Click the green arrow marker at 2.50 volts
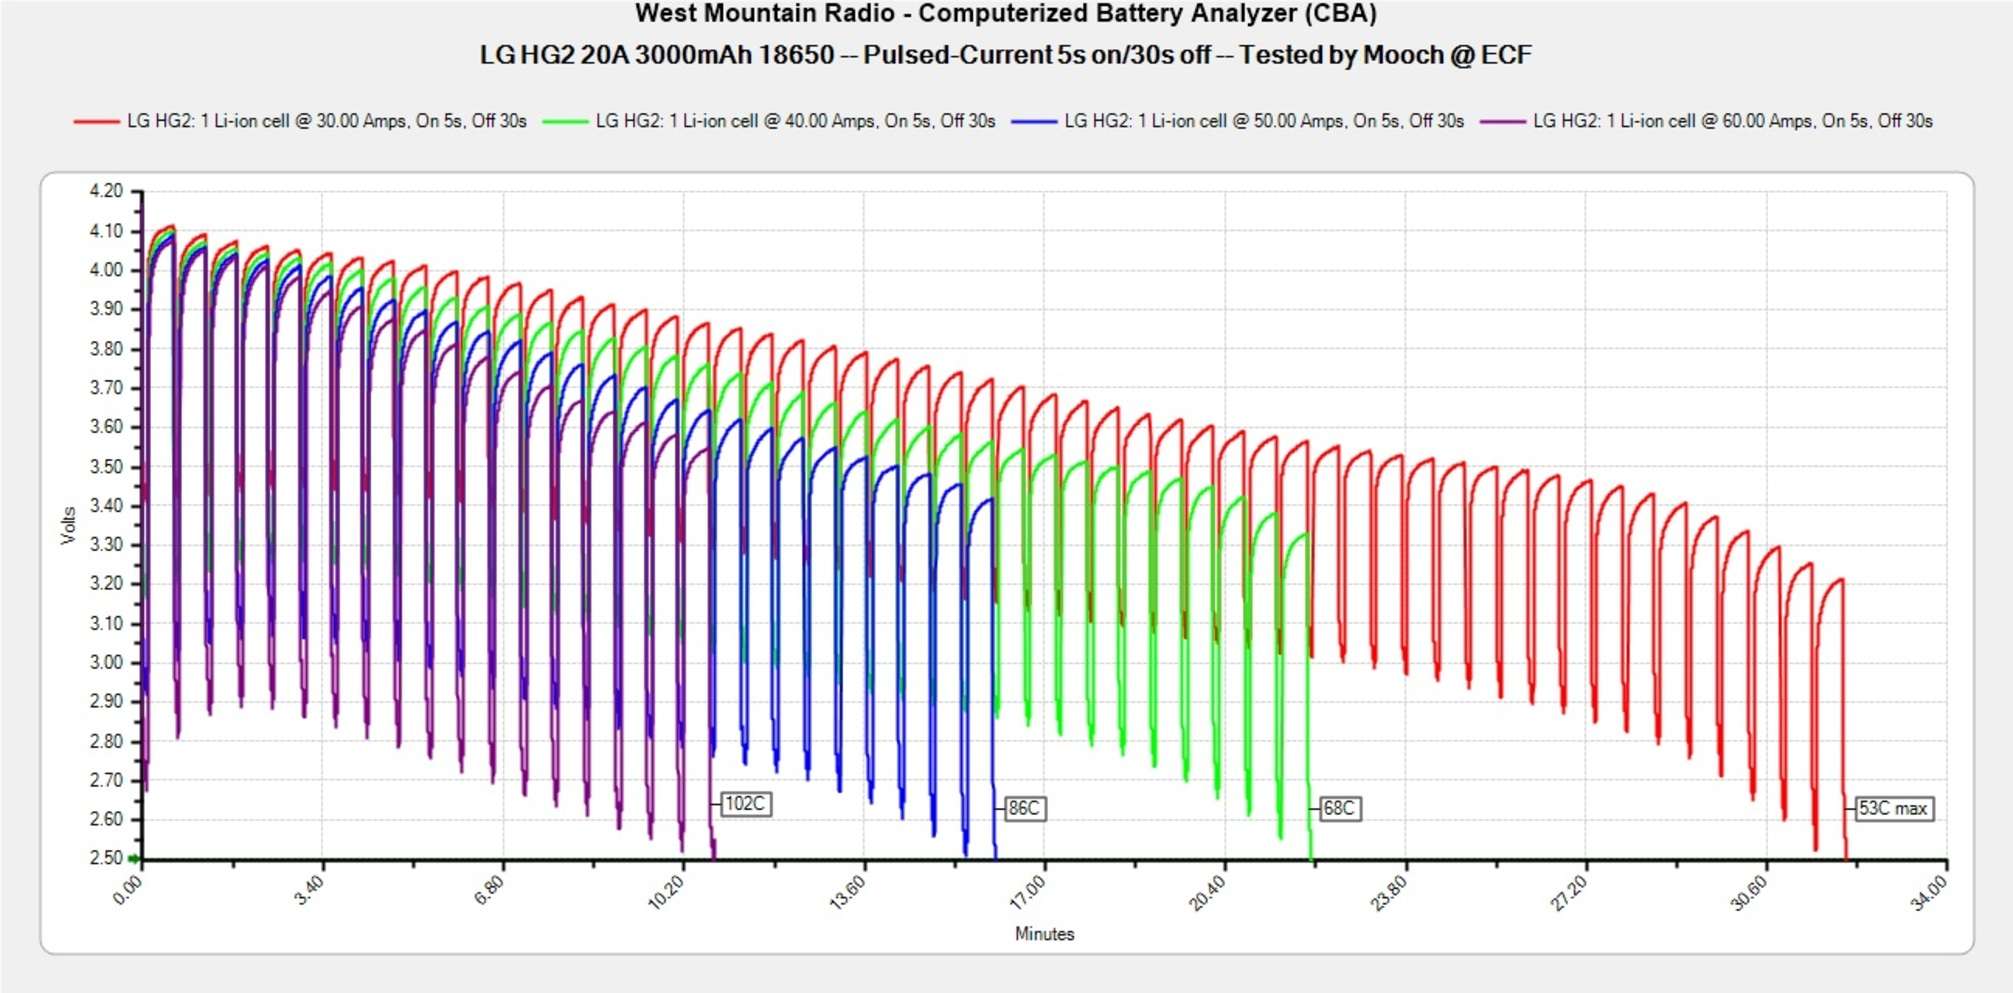This screenshot has width=2013, height=993. pyautogui.click(x=134, y=859)
